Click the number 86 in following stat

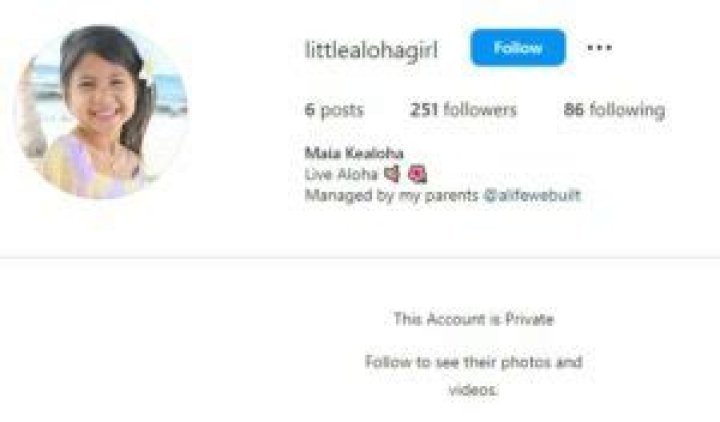pos(574,109)
